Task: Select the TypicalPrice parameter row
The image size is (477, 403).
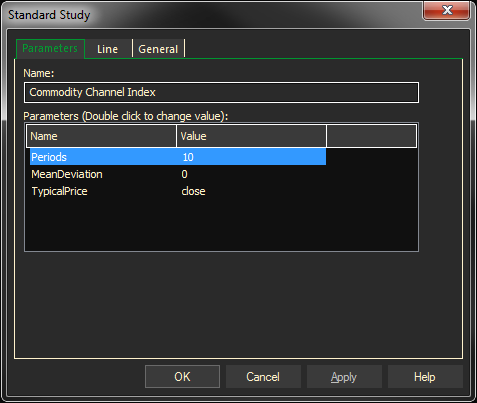Action: point(178,191)
